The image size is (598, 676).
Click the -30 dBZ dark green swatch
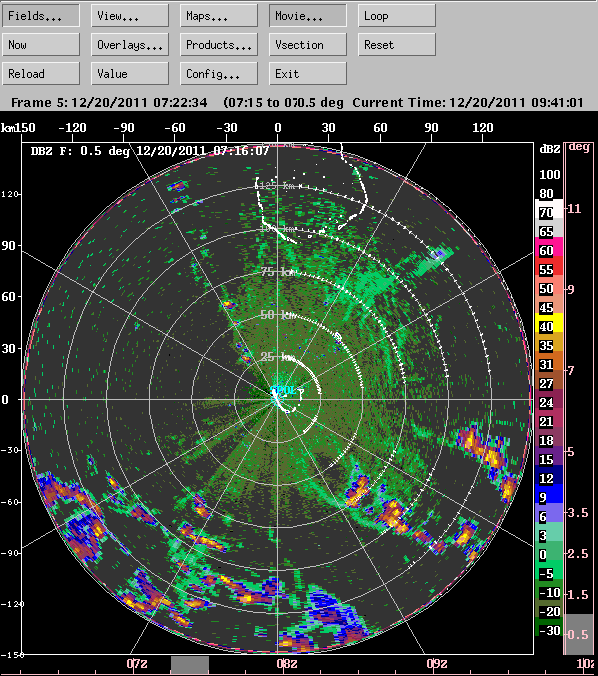[x=549, y=627]
